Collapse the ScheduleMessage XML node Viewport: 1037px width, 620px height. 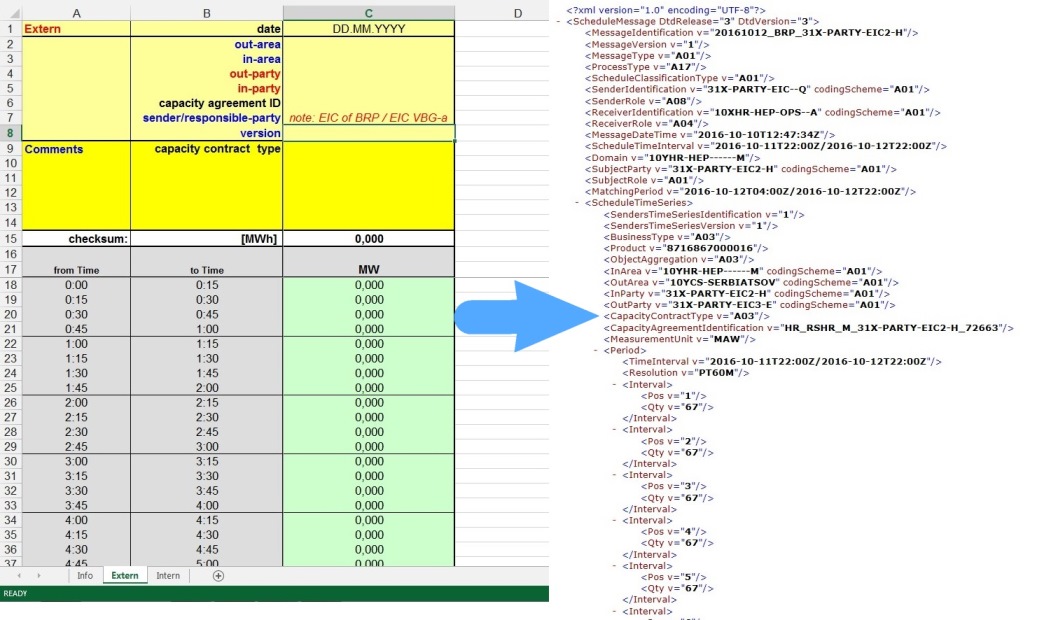[559, 22]
